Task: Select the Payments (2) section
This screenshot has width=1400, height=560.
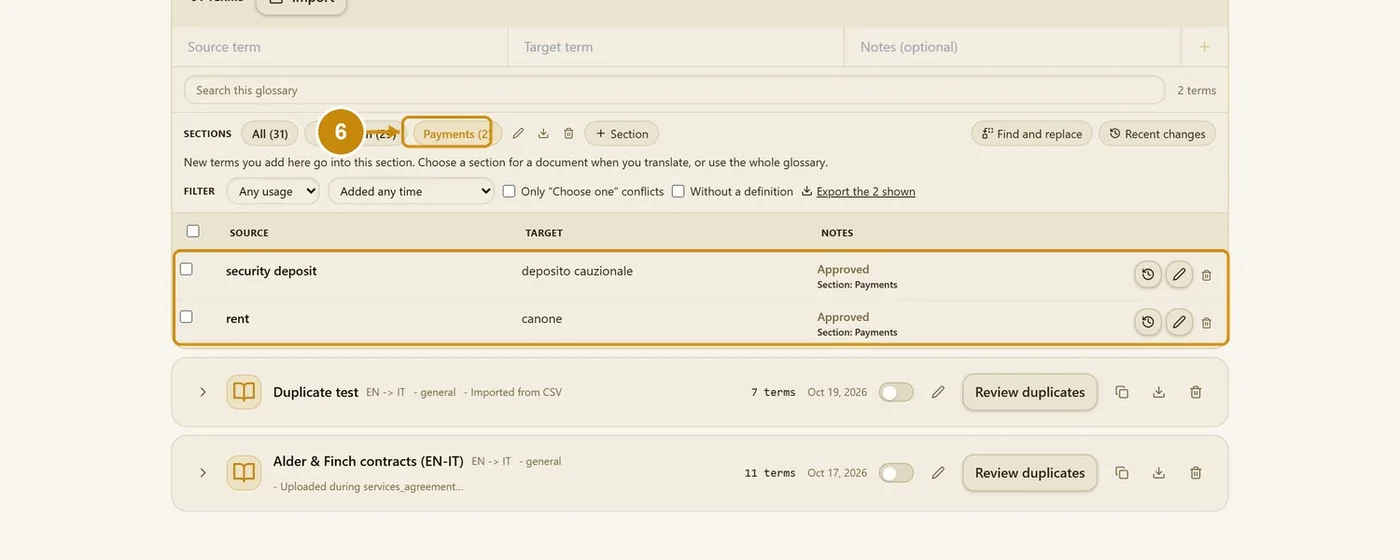Action: [457, 134]
